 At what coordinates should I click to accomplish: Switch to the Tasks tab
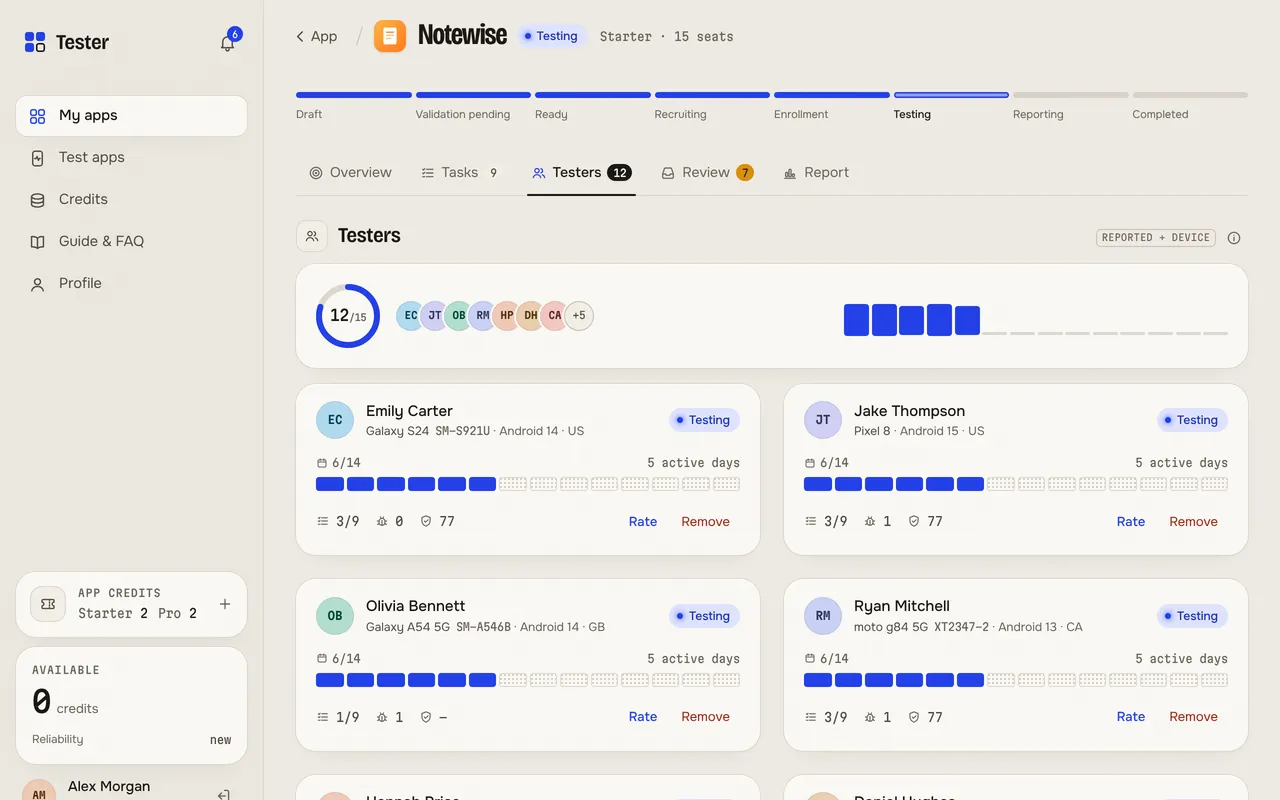459,172
